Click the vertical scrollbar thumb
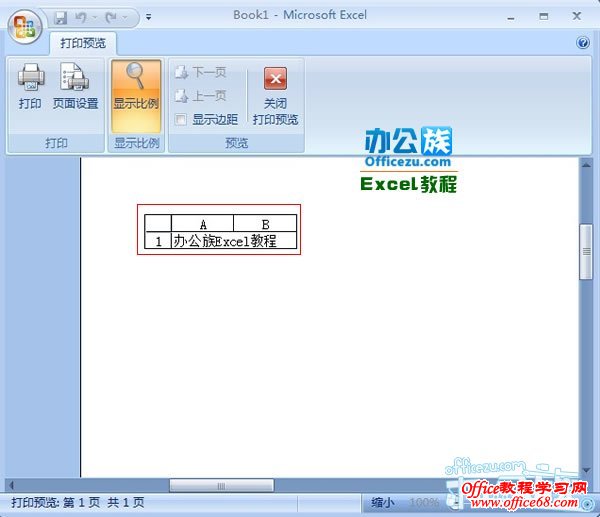Image resolution: width=600 pixels, height=517 pixels. point(586,252)
